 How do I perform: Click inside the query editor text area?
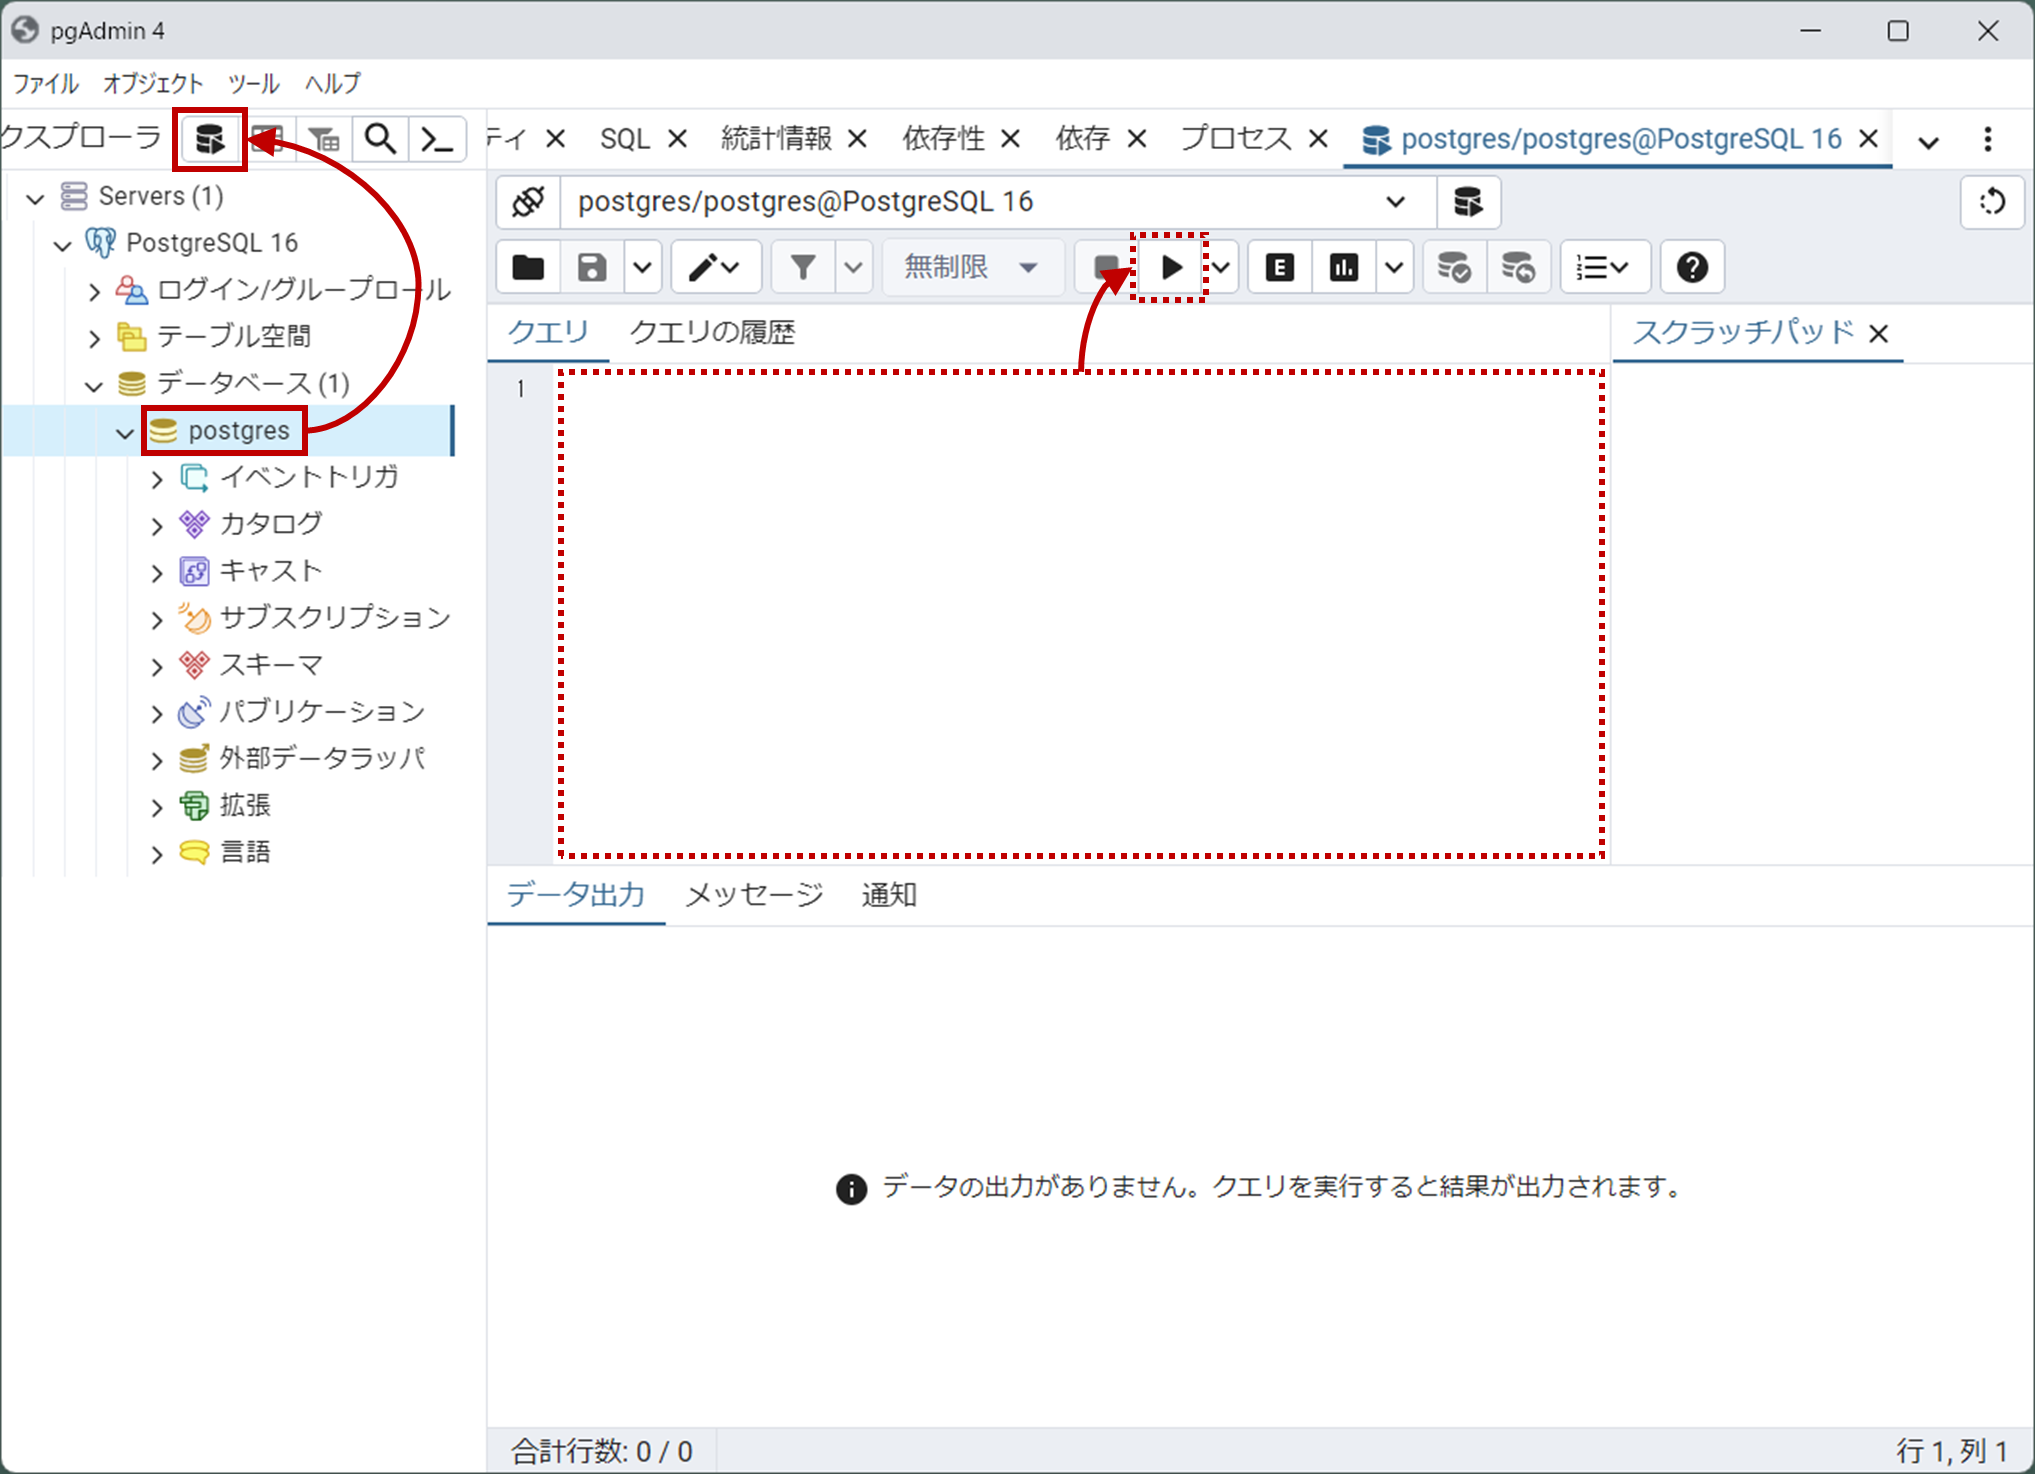pyautogui.click(x=1082, y=614)
